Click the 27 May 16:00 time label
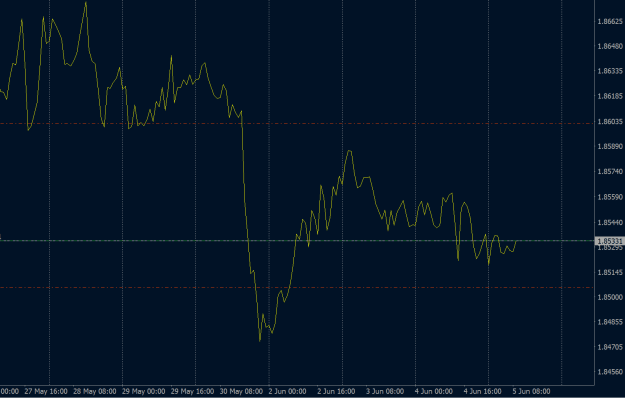 [x=46, y=392]
